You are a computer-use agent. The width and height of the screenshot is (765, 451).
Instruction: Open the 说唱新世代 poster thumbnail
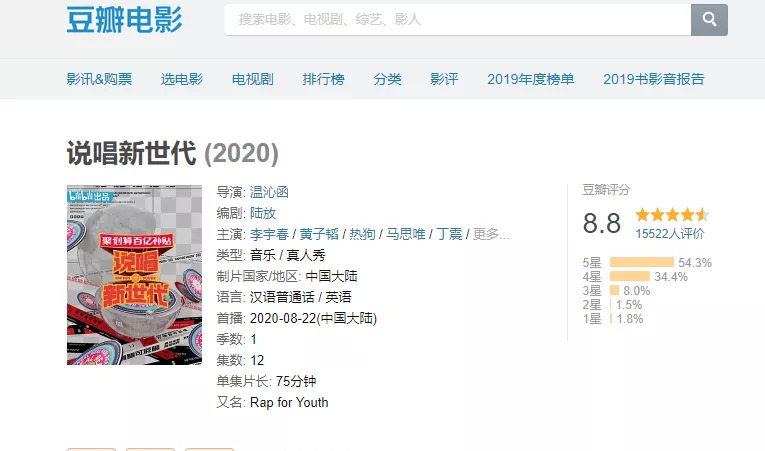coord(134,275)
